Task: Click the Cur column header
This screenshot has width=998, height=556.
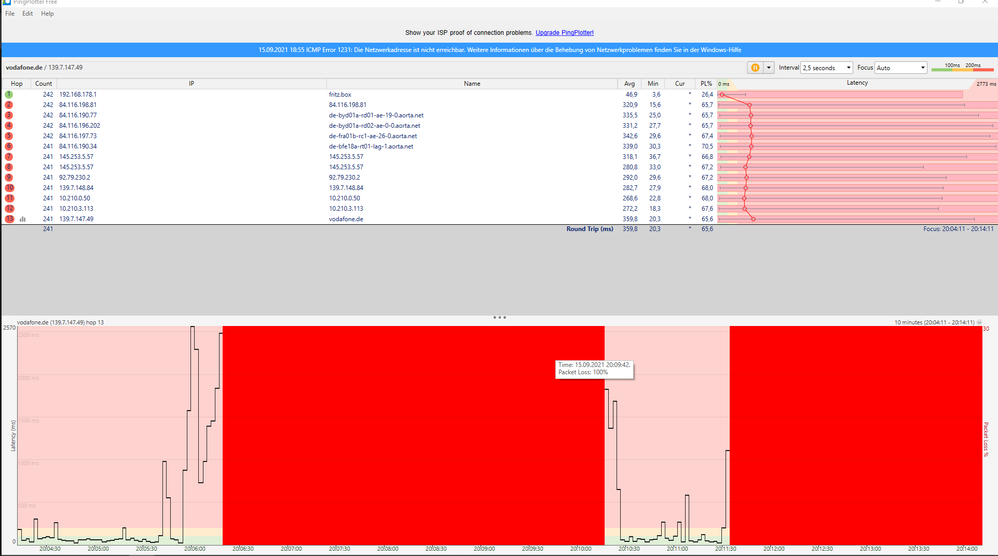Action: pyautogui.click(x=679, y=83)
